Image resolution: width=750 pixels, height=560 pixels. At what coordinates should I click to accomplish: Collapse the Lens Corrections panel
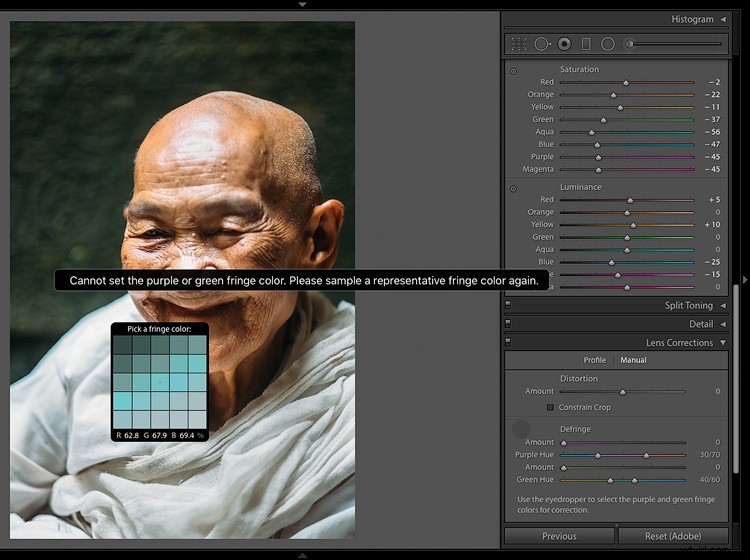pos(723,342)
